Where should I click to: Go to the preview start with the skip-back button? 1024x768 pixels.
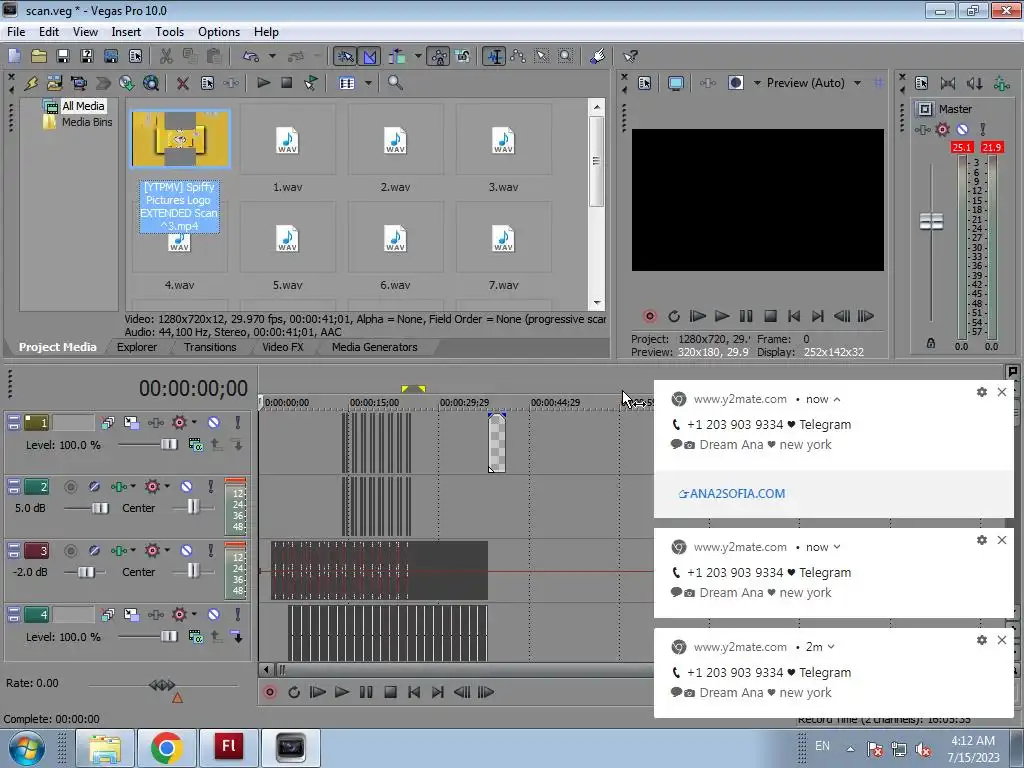[793, 316]
